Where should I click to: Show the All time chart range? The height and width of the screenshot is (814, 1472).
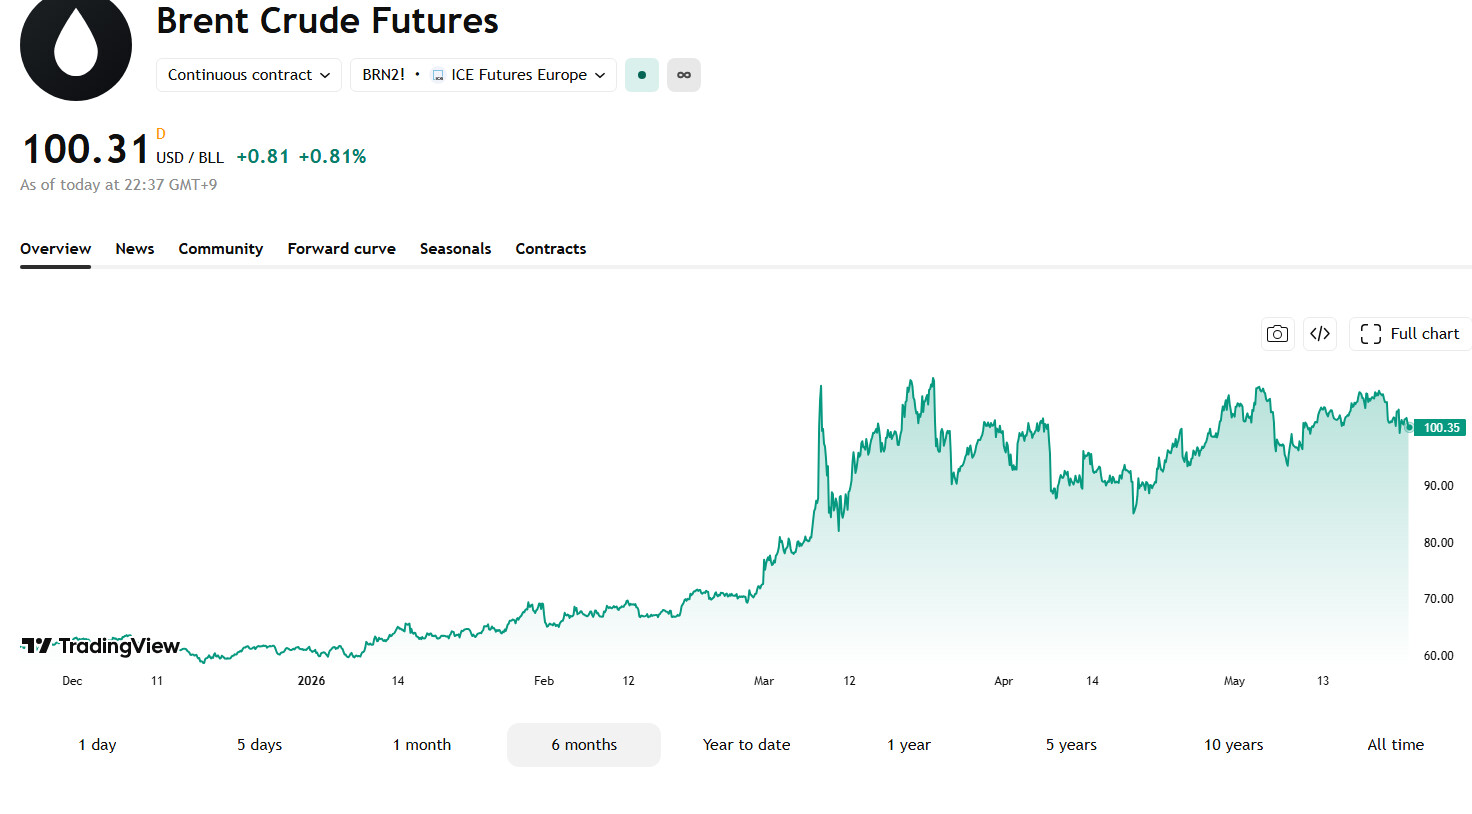(1396, 745)
